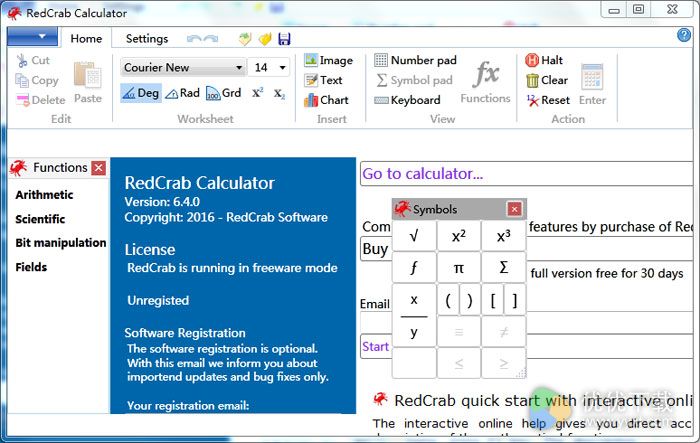The width and height of the screenshot is (700, 443).
Task: Select Arithmetic in Functions list
Action: coord(44,195)
